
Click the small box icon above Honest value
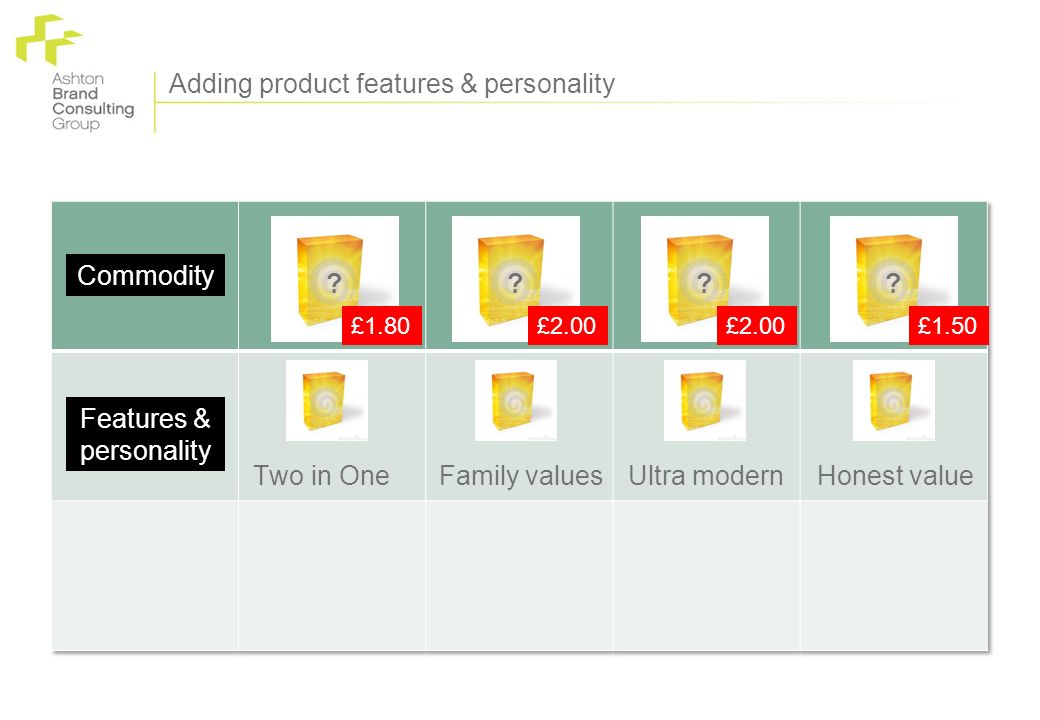click(893, 400)
